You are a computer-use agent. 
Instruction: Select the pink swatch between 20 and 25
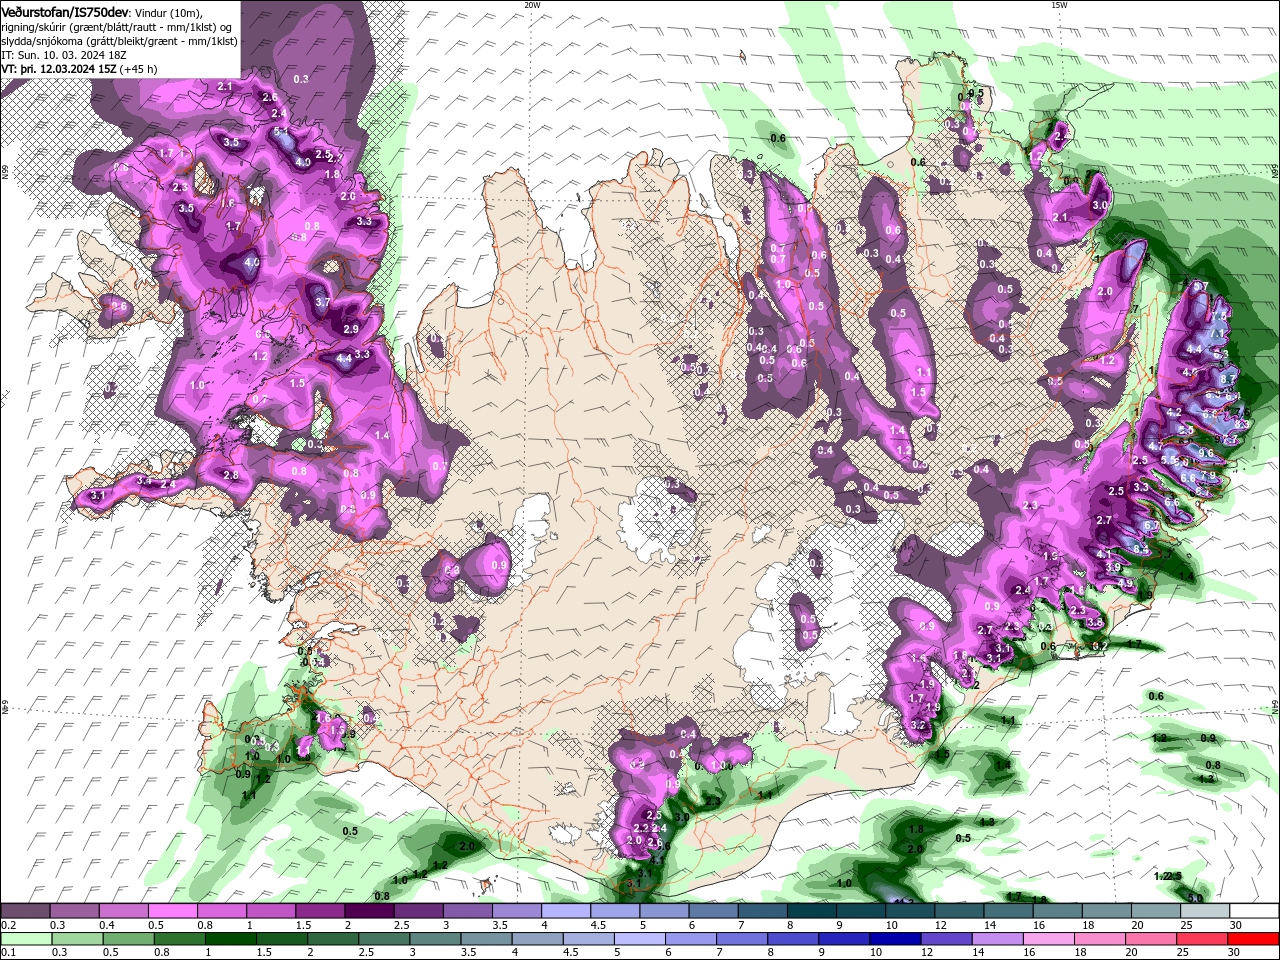[1153, 938]
